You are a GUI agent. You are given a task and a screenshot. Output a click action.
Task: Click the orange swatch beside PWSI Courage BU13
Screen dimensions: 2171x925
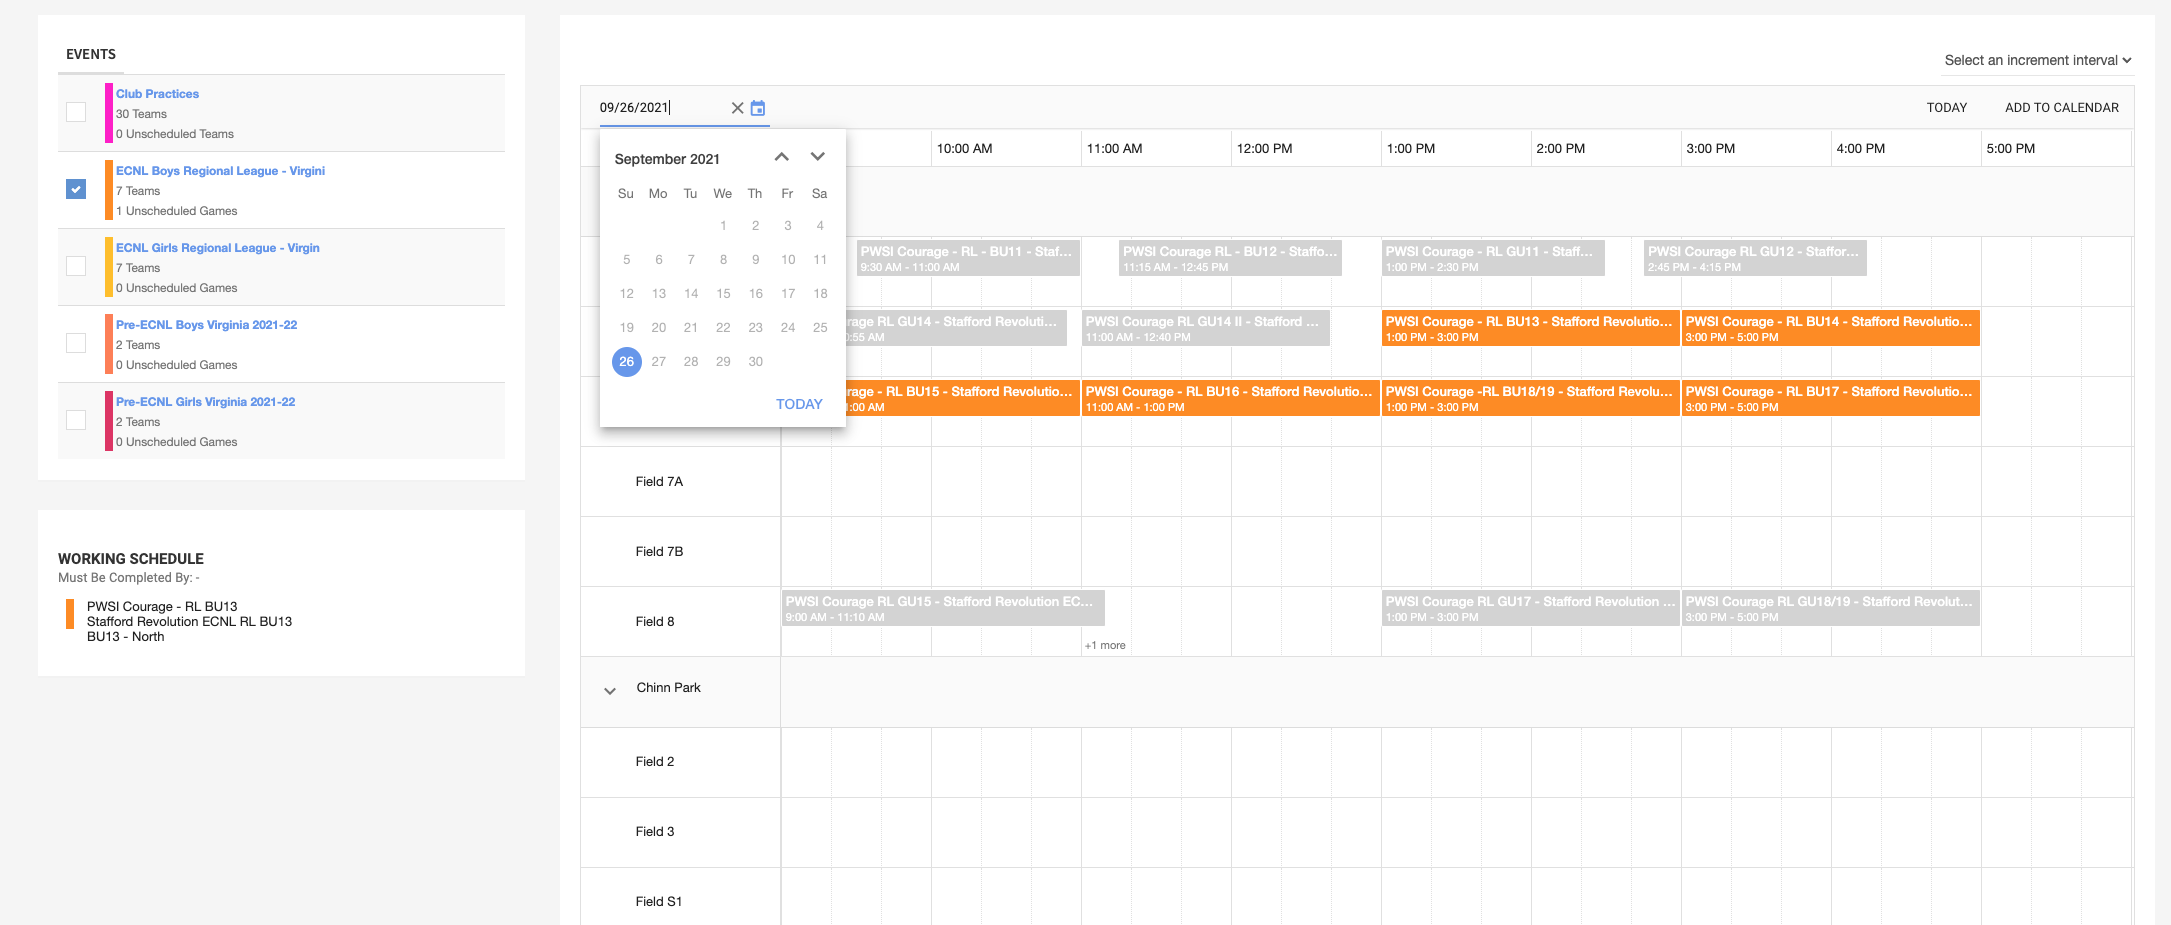pos(70,614)
